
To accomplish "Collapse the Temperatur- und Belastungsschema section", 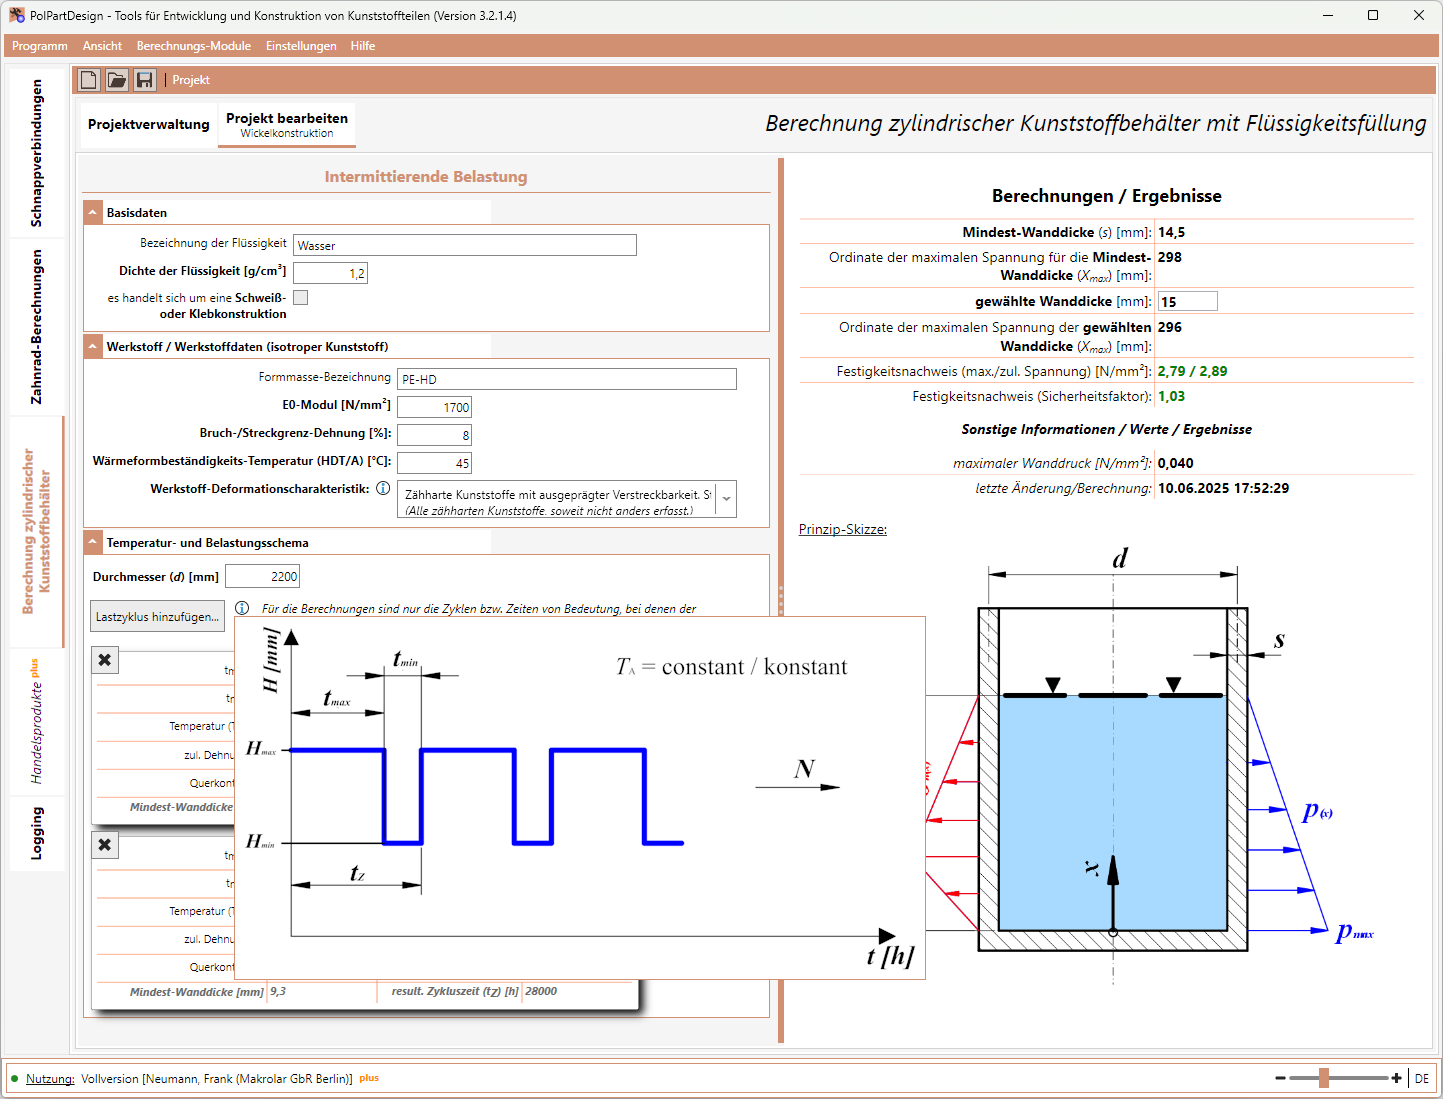I will point(93,542).
